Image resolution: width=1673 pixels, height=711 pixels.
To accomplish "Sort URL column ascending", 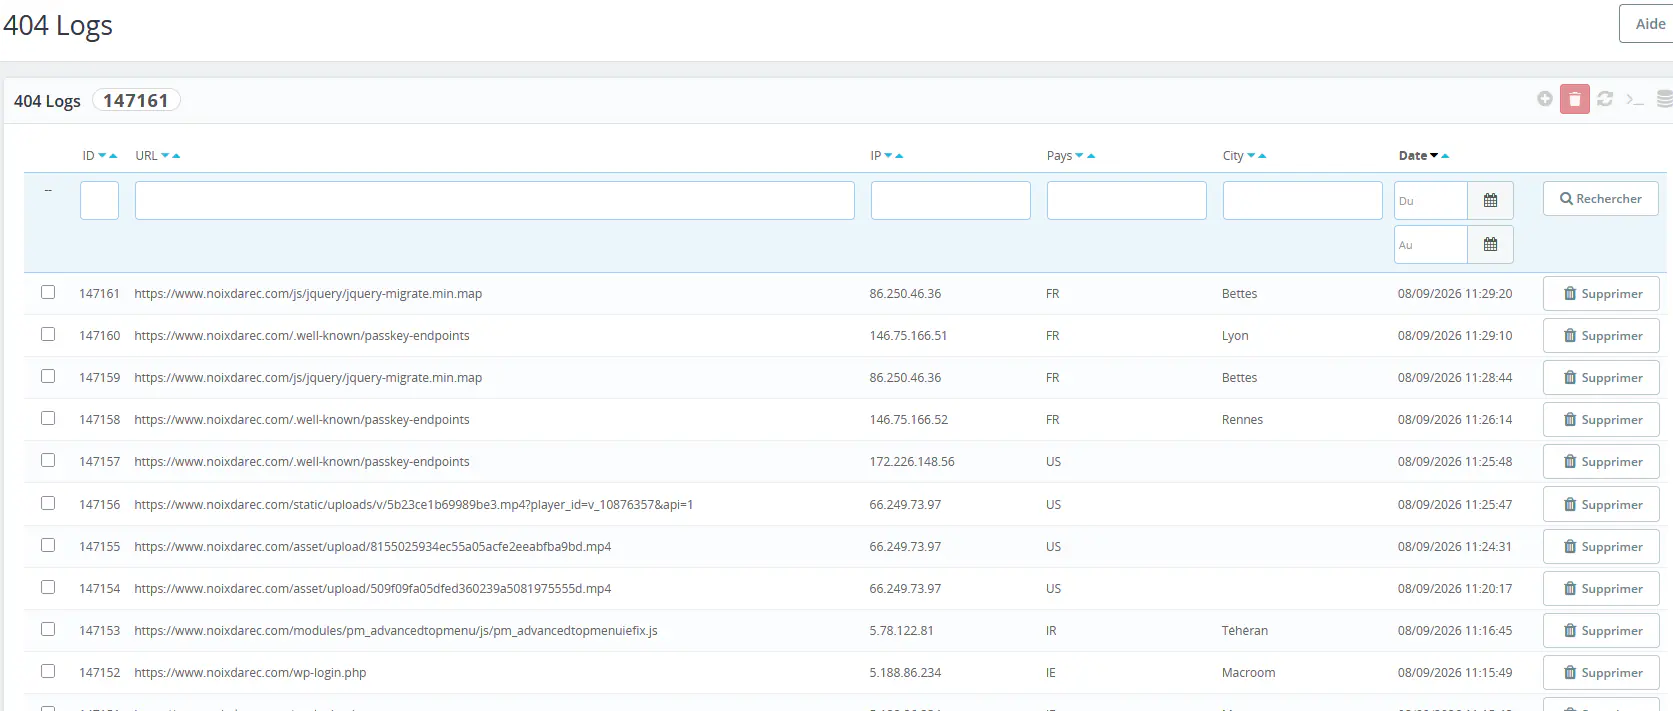I will (x=176, y=156).
